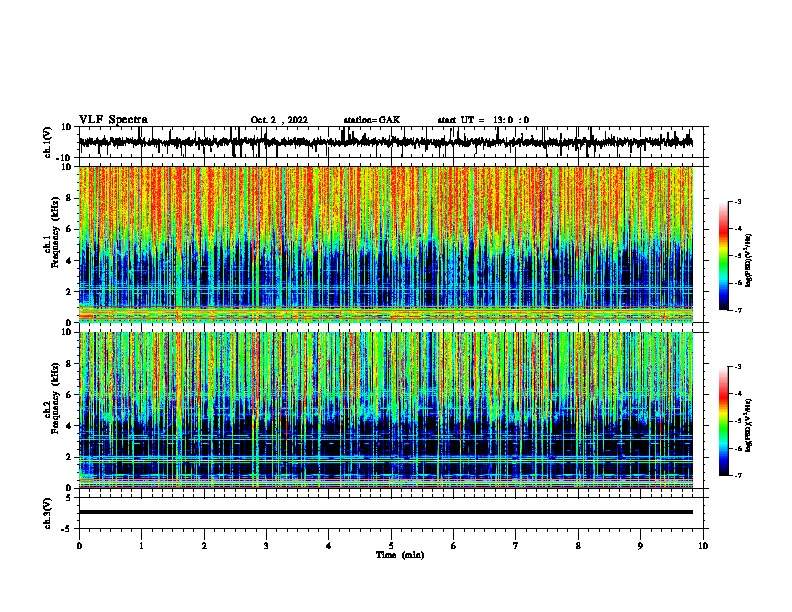The height and width of the screenshot is (612, 792).
Task: Click the time axis tick label "0"
Action: pos(79,546)
